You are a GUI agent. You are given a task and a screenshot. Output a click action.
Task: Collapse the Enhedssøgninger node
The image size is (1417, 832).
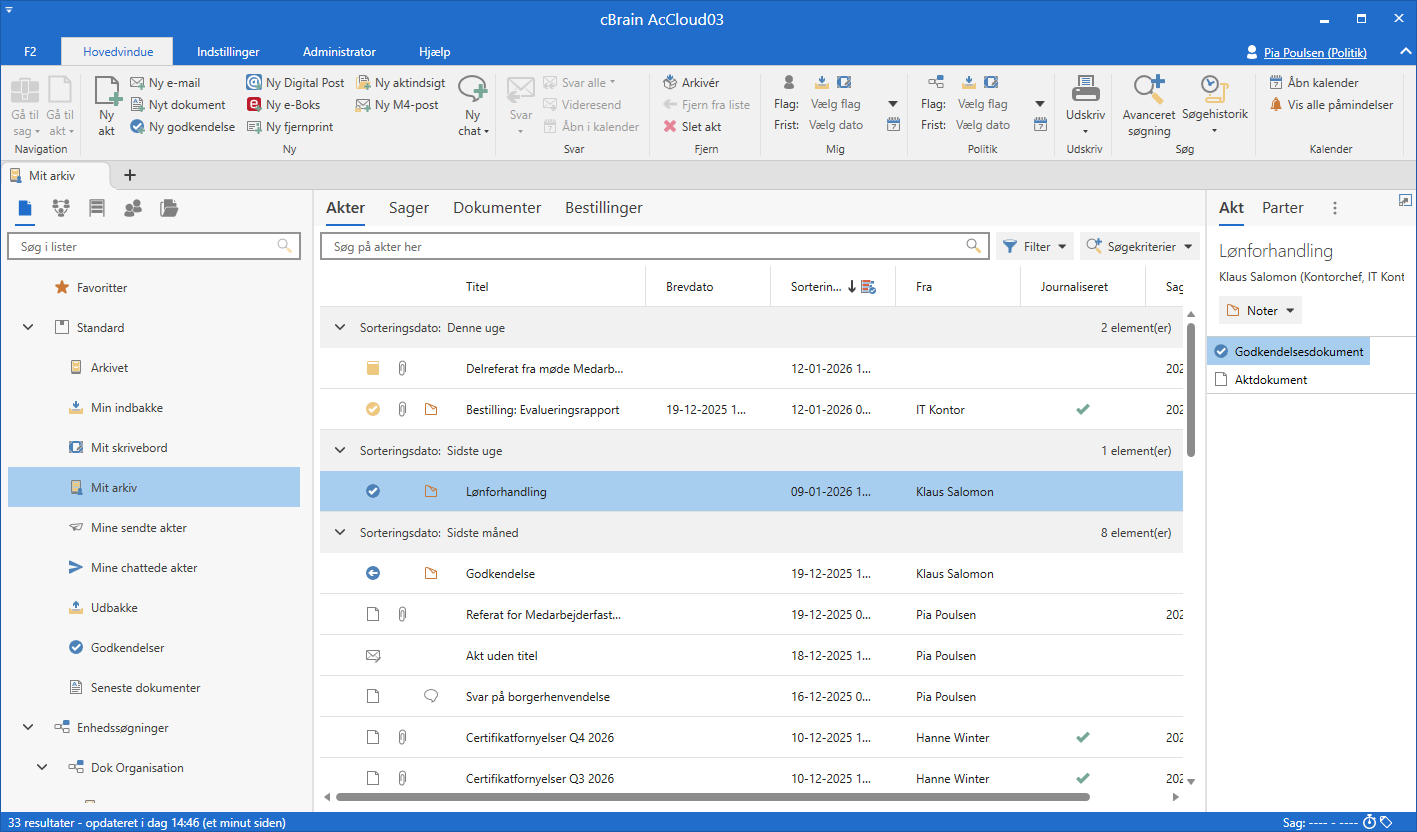click(28, 728)
